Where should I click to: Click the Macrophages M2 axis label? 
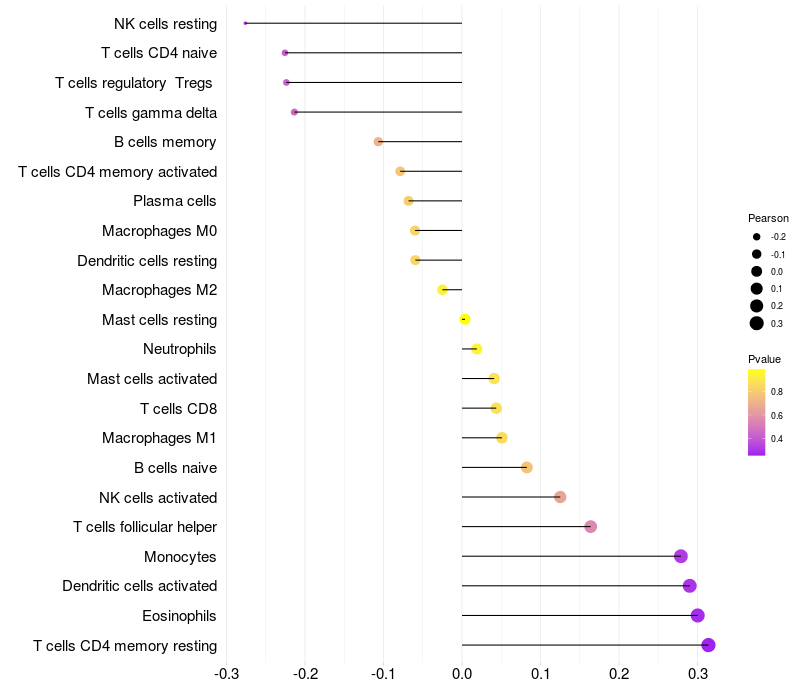pyautogui.click(x=159, y=290)
